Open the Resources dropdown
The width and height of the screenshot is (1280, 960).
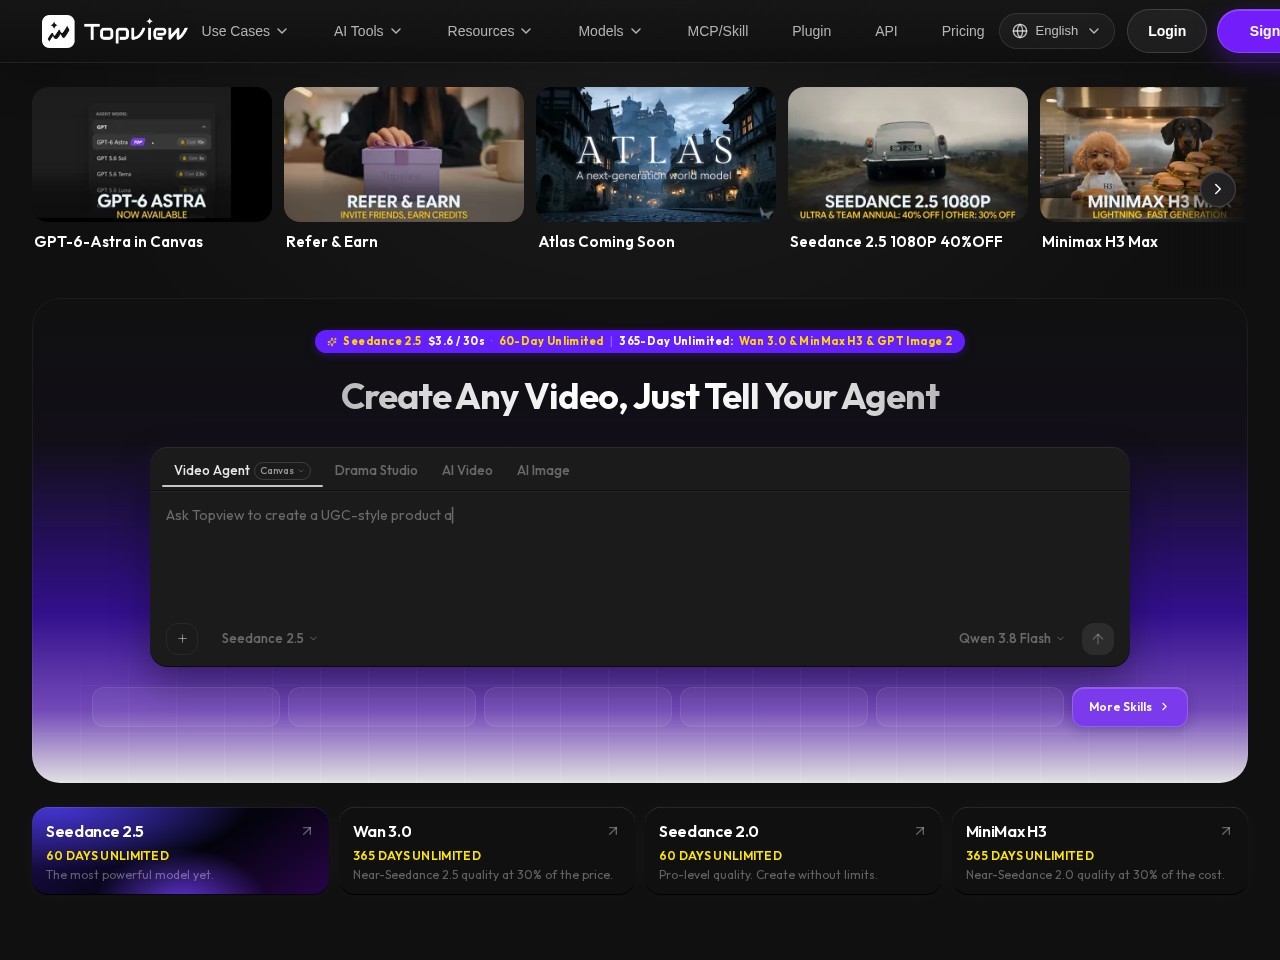point(490,31)
